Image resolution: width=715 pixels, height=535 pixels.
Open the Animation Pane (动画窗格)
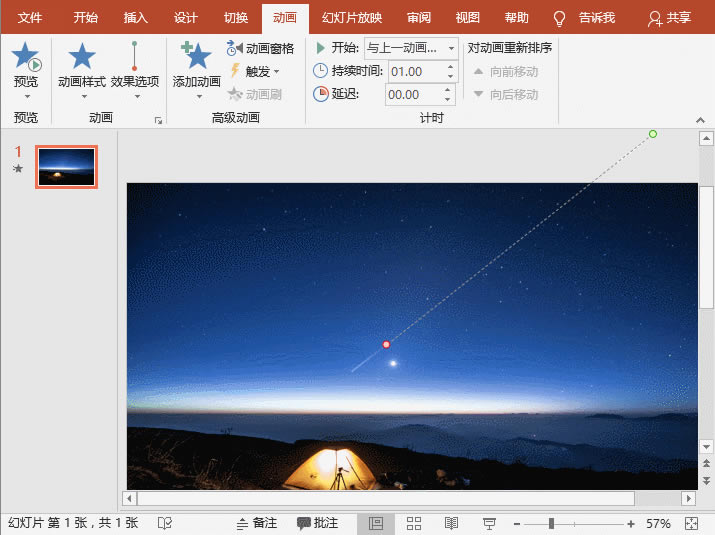pyautogui.click(x=261, y=48)
